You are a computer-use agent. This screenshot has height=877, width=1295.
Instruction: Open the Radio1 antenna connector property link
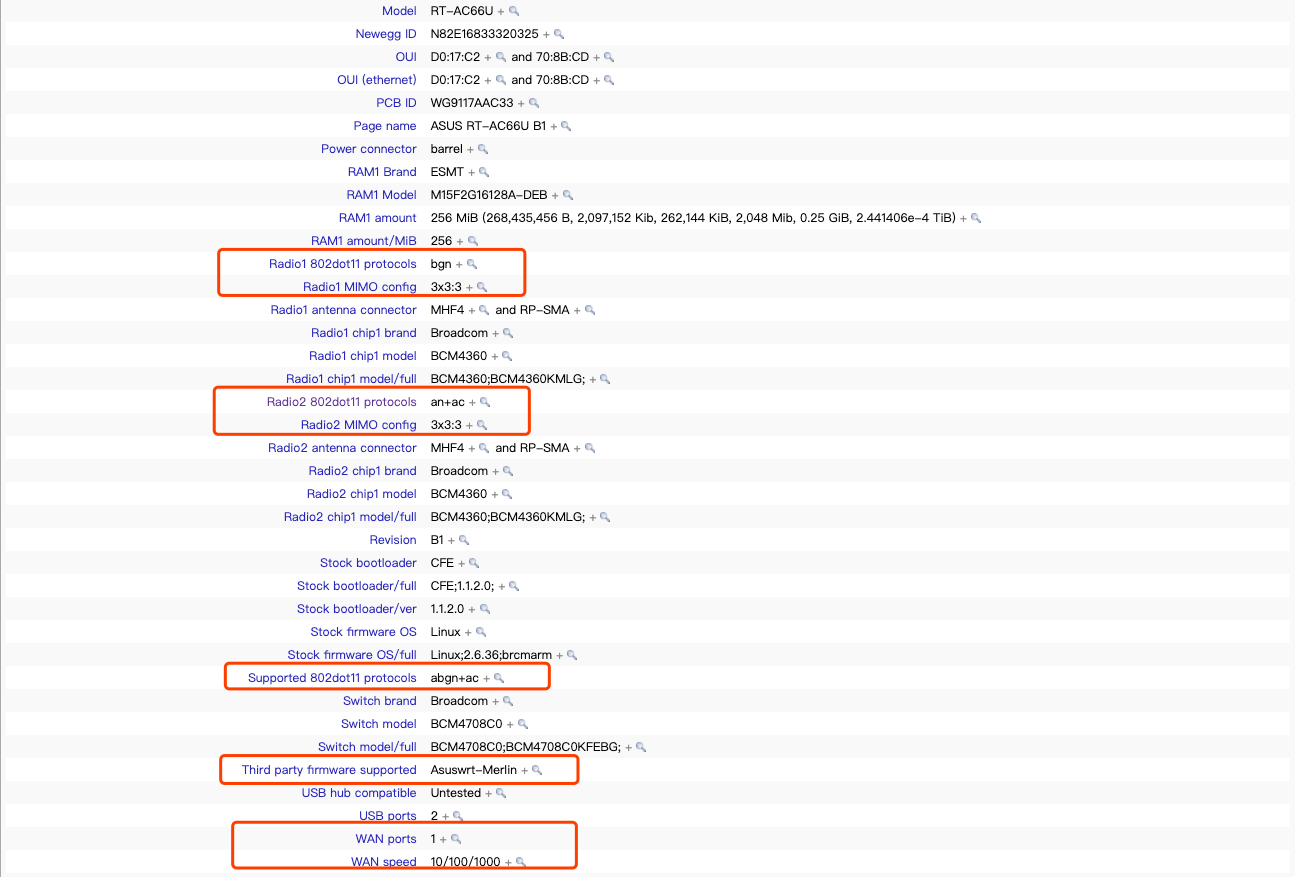[344, 310]
